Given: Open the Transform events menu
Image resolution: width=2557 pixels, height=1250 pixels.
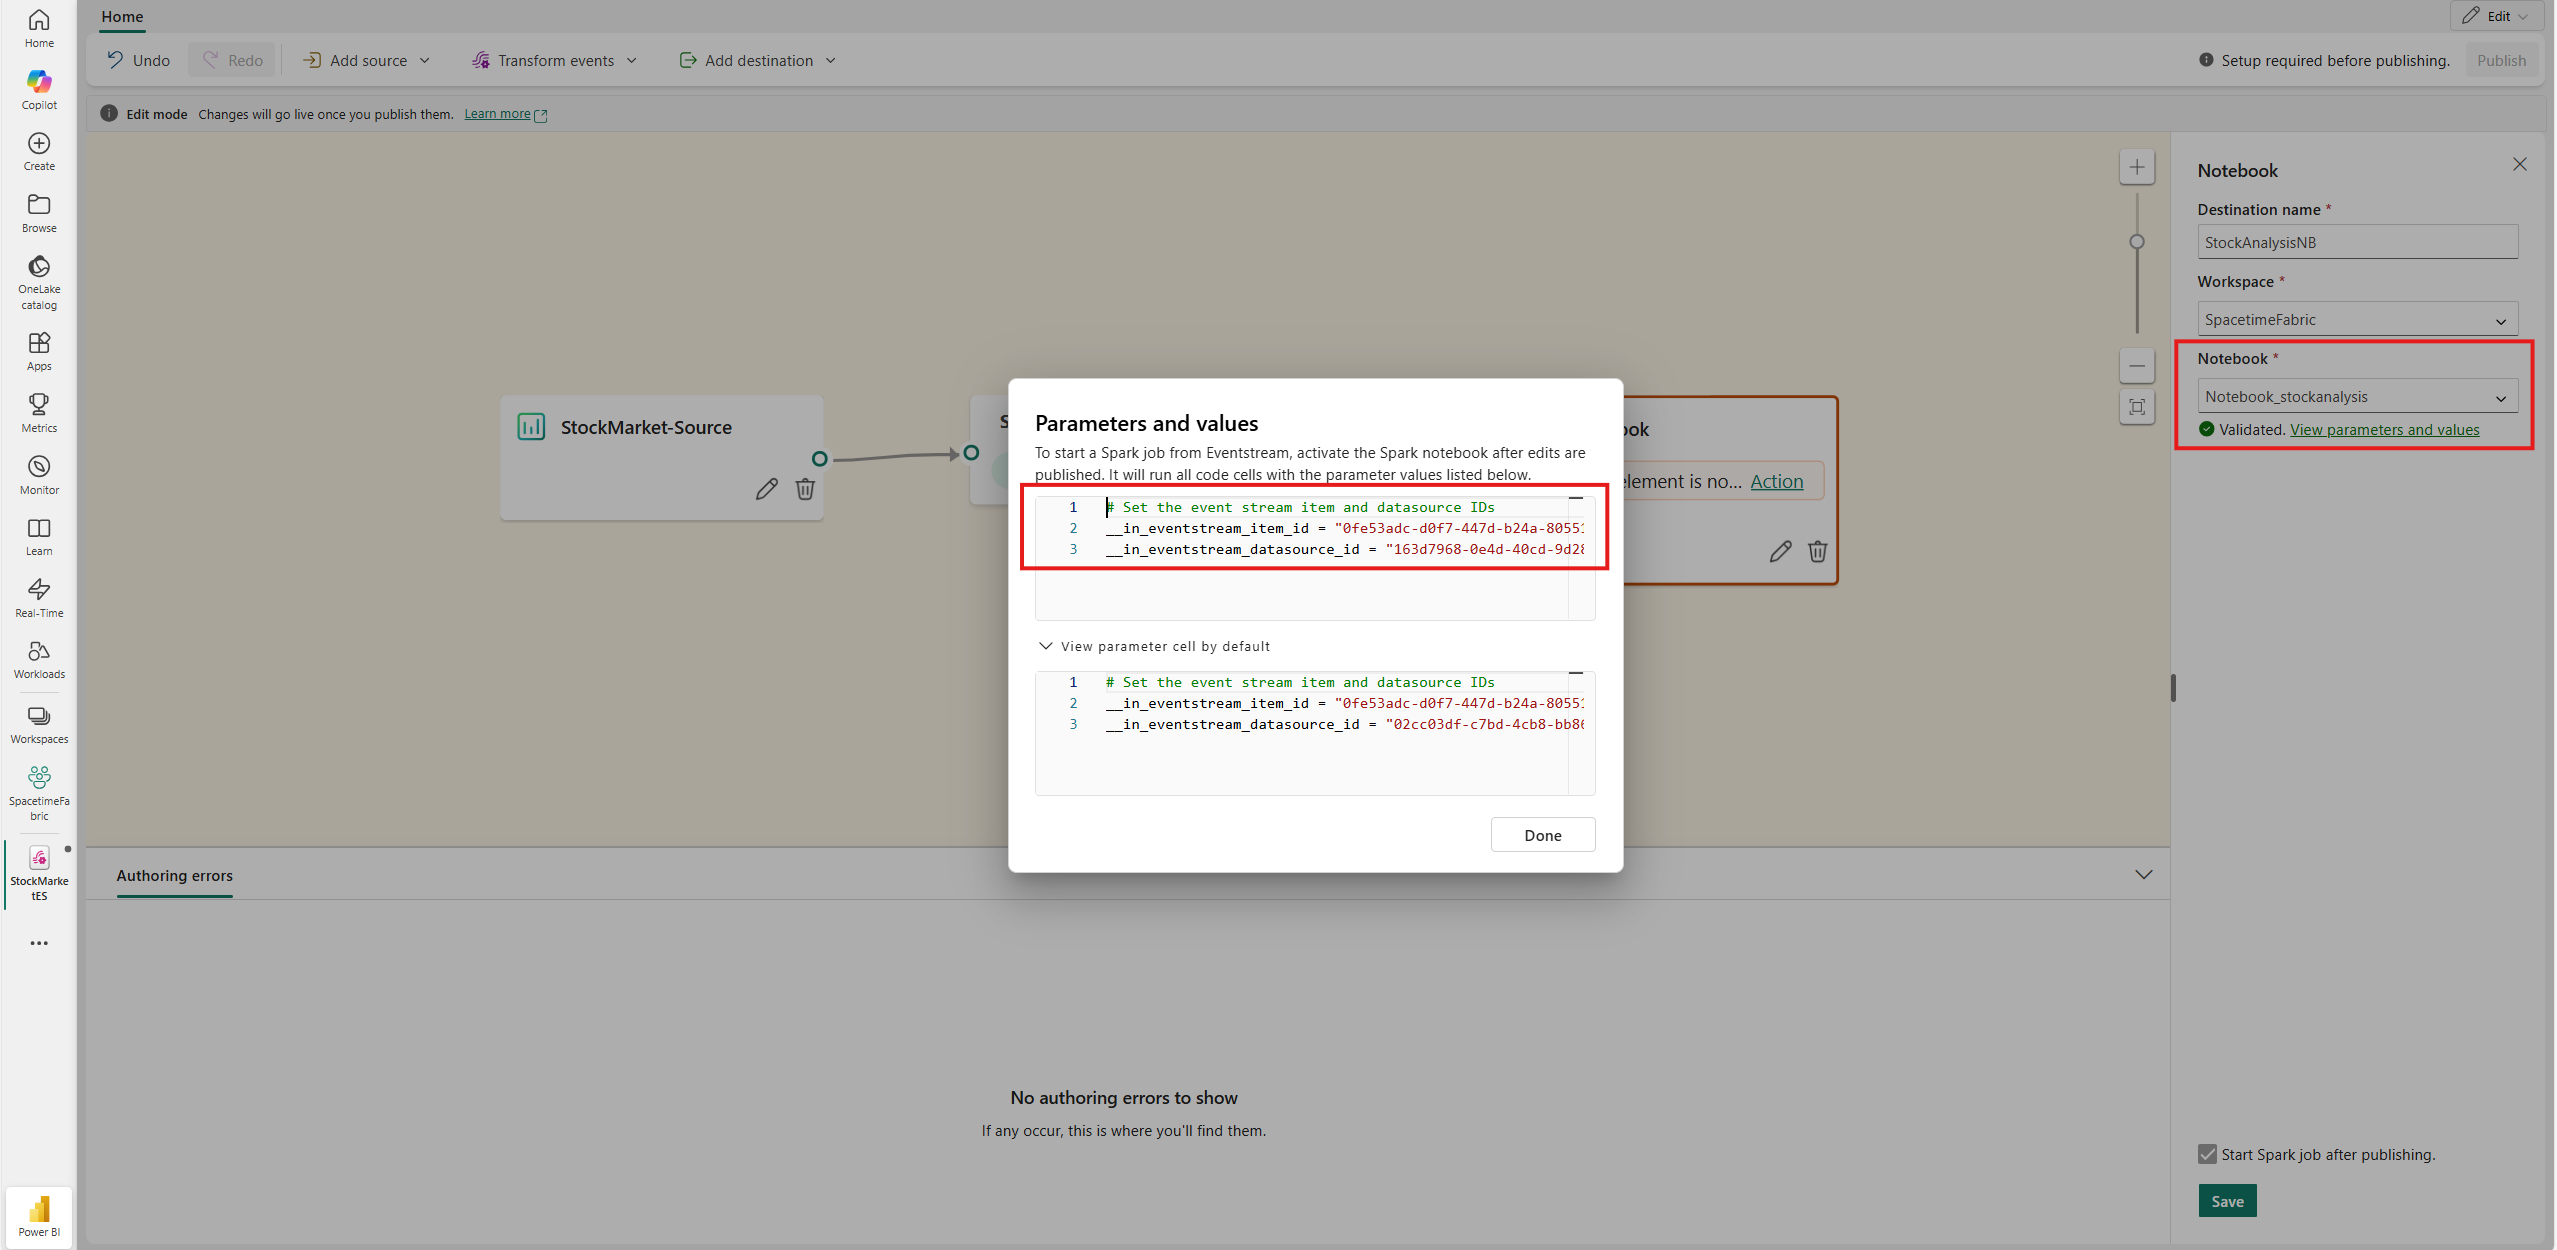Looking at the screenshot, I should pos(555,60).
